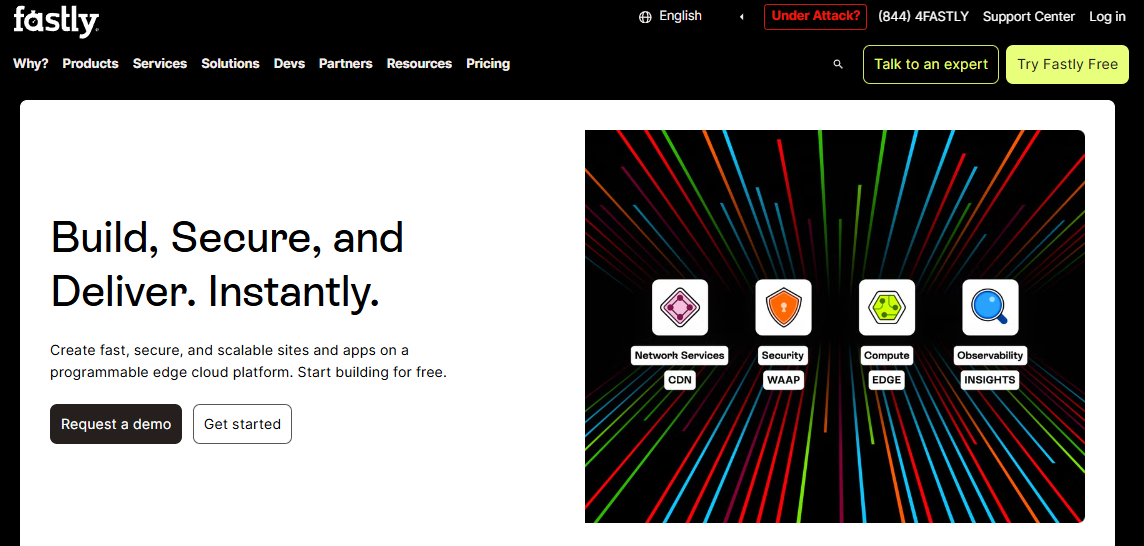Click the INSIGHTS label
This screenshot has height=546, width=1144.
[x=989, y=380]
